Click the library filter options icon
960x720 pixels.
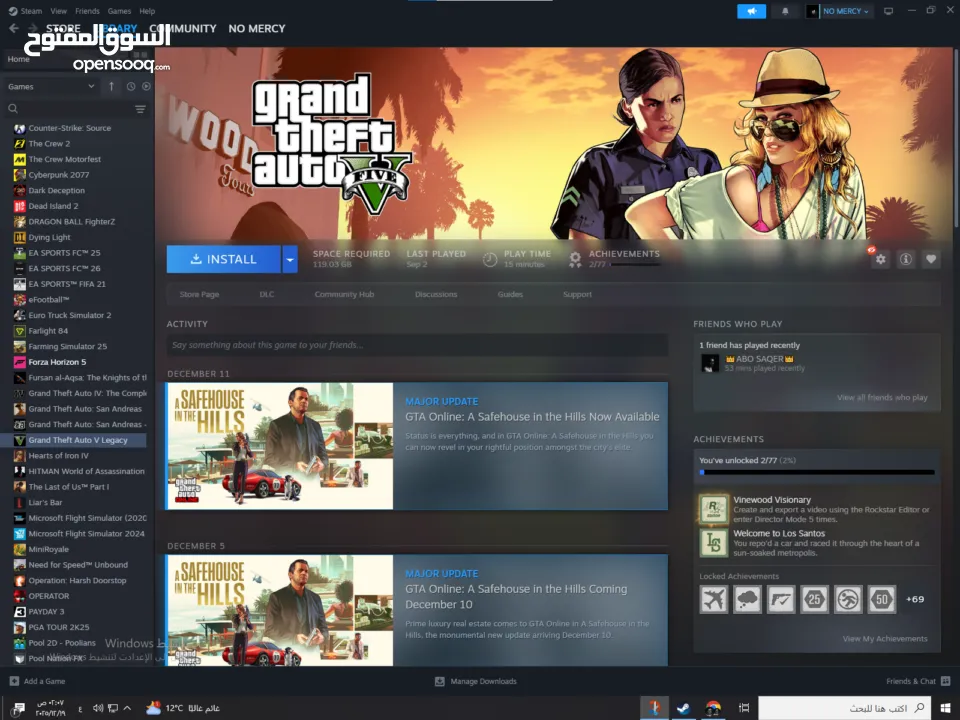pos(140,108)
